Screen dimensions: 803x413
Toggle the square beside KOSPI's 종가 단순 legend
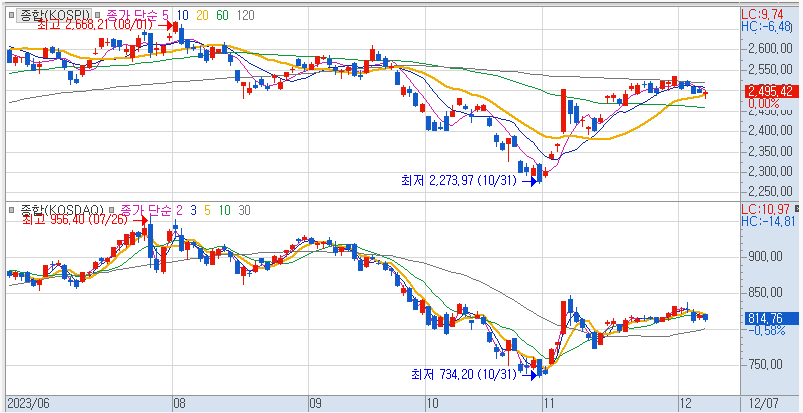tap(99, 15)
